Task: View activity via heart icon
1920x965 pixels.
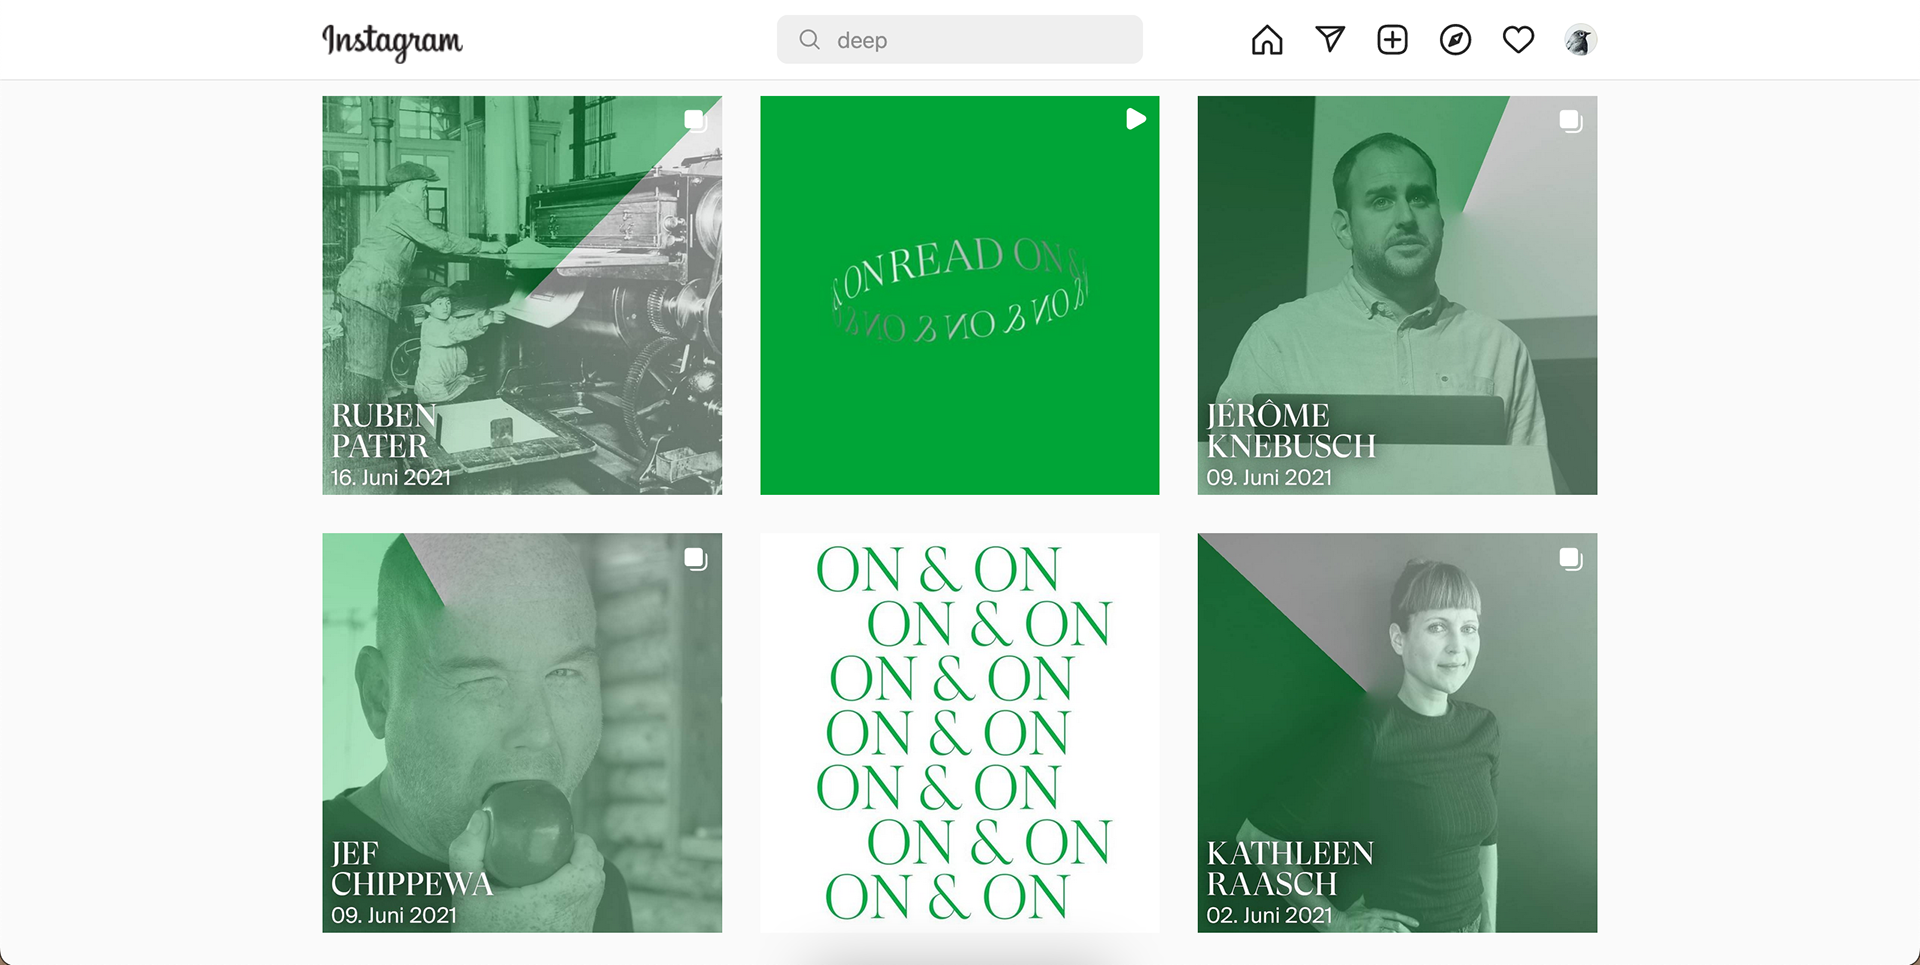Action: [1518, 40]
